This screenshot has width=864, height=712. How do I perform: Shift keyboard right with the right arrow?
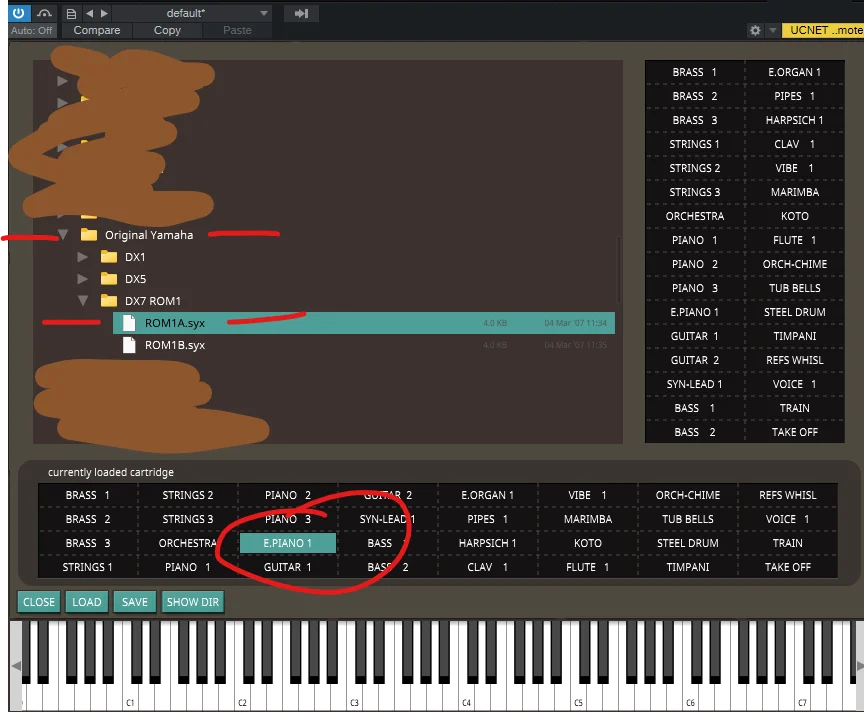[x=860, y=666]
